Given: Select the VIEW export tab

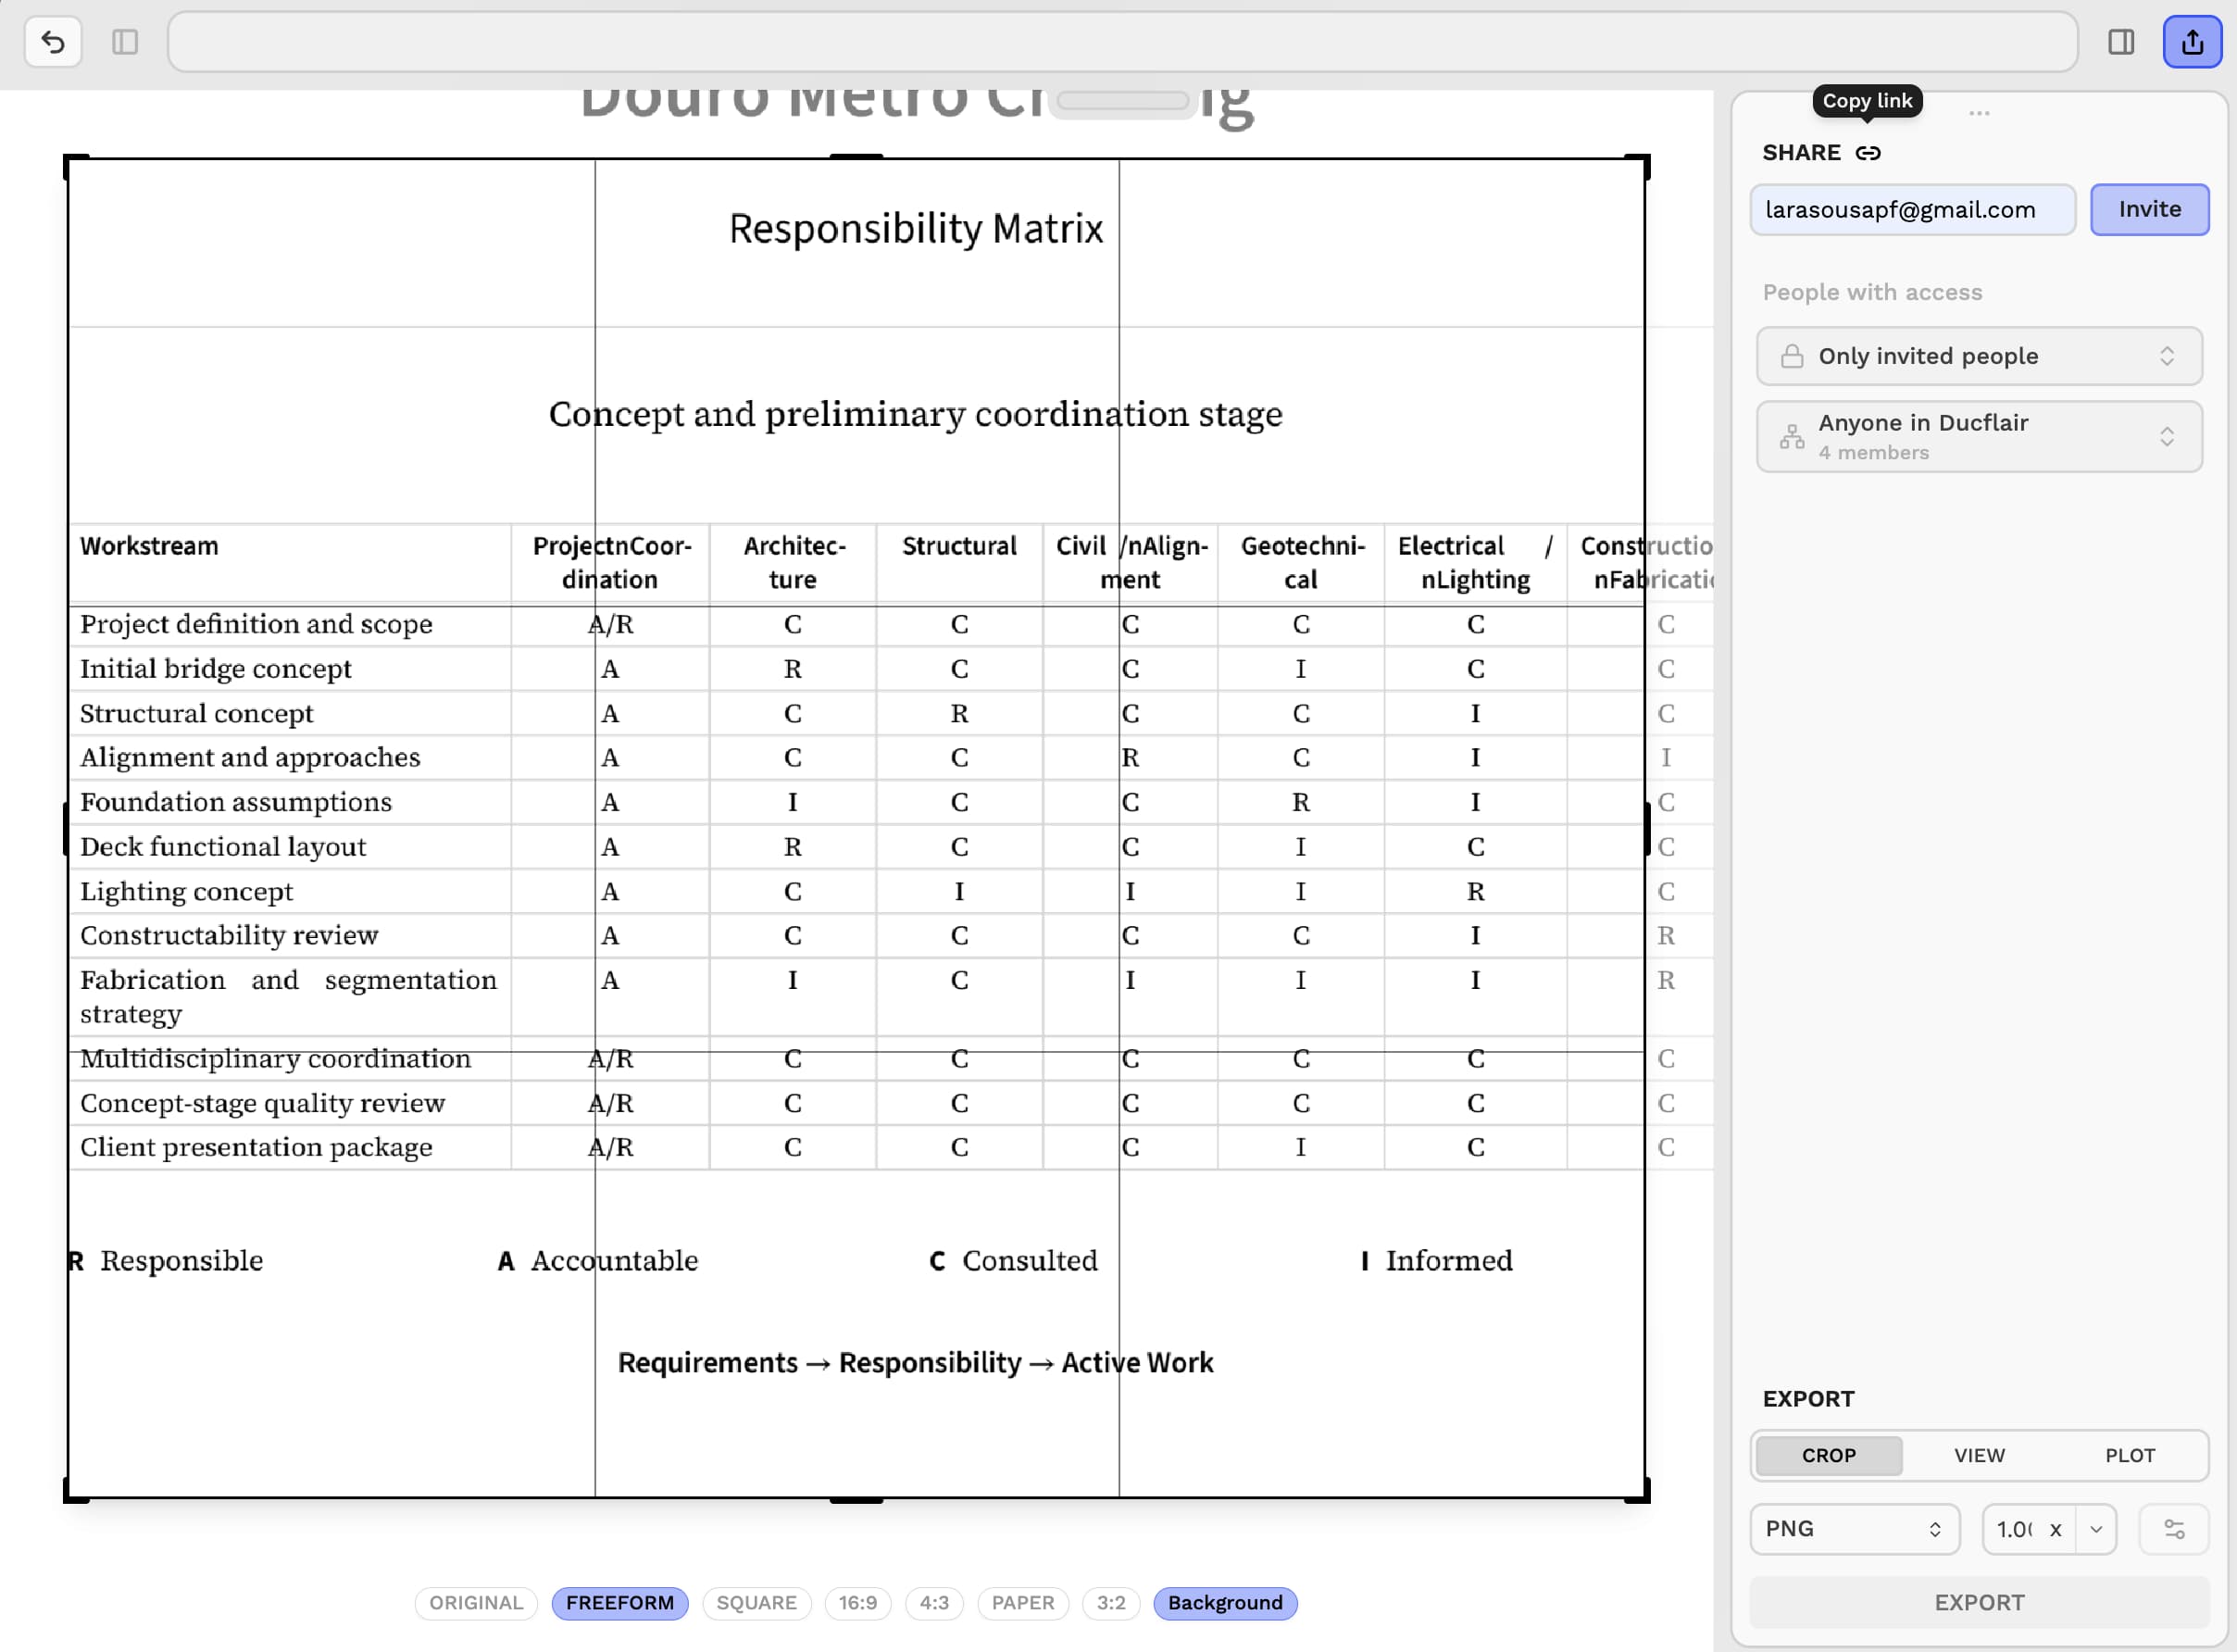Looking at the screenshot, I should coord(1979,1455).
